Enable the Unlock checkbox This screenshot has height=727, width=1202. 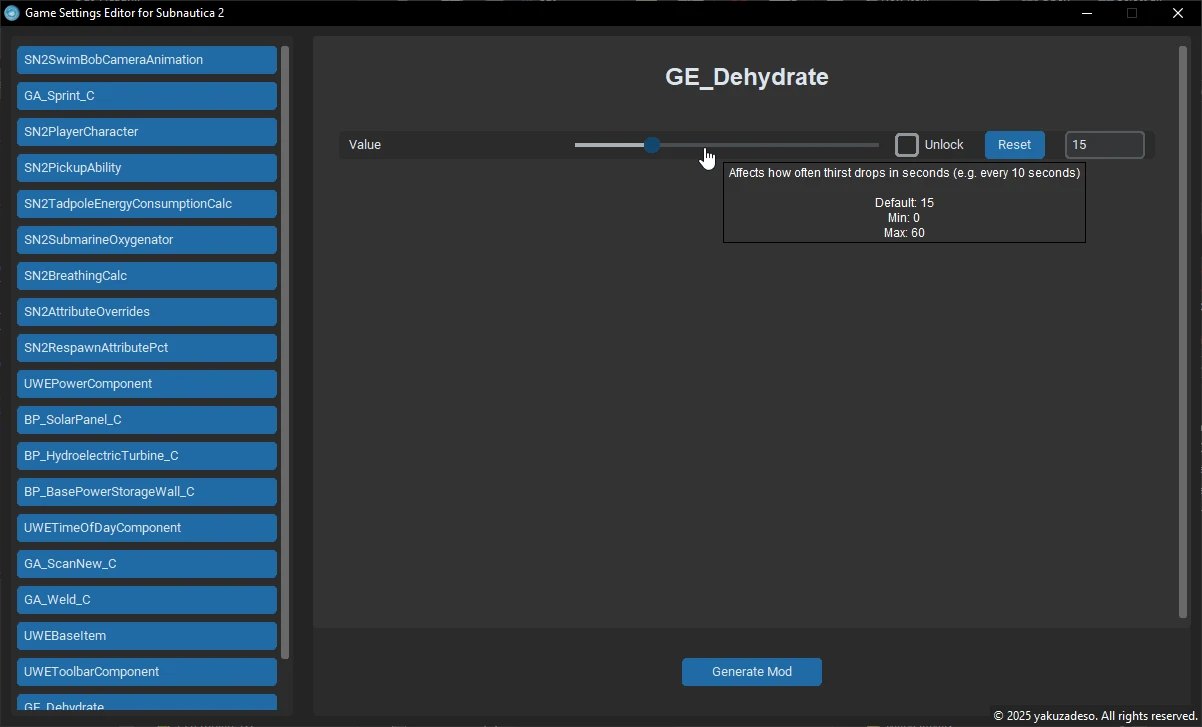click(x=907, y=145)
